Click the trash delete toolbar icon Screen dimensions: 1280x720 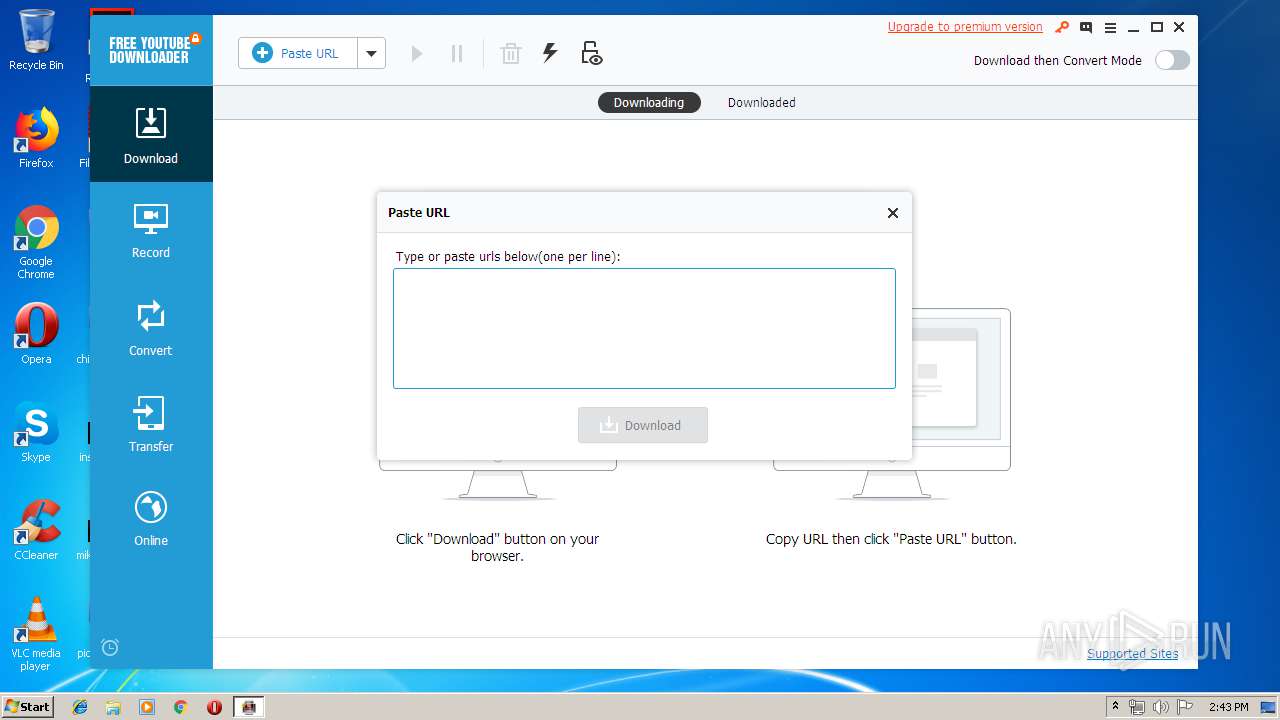coord(511,53)
